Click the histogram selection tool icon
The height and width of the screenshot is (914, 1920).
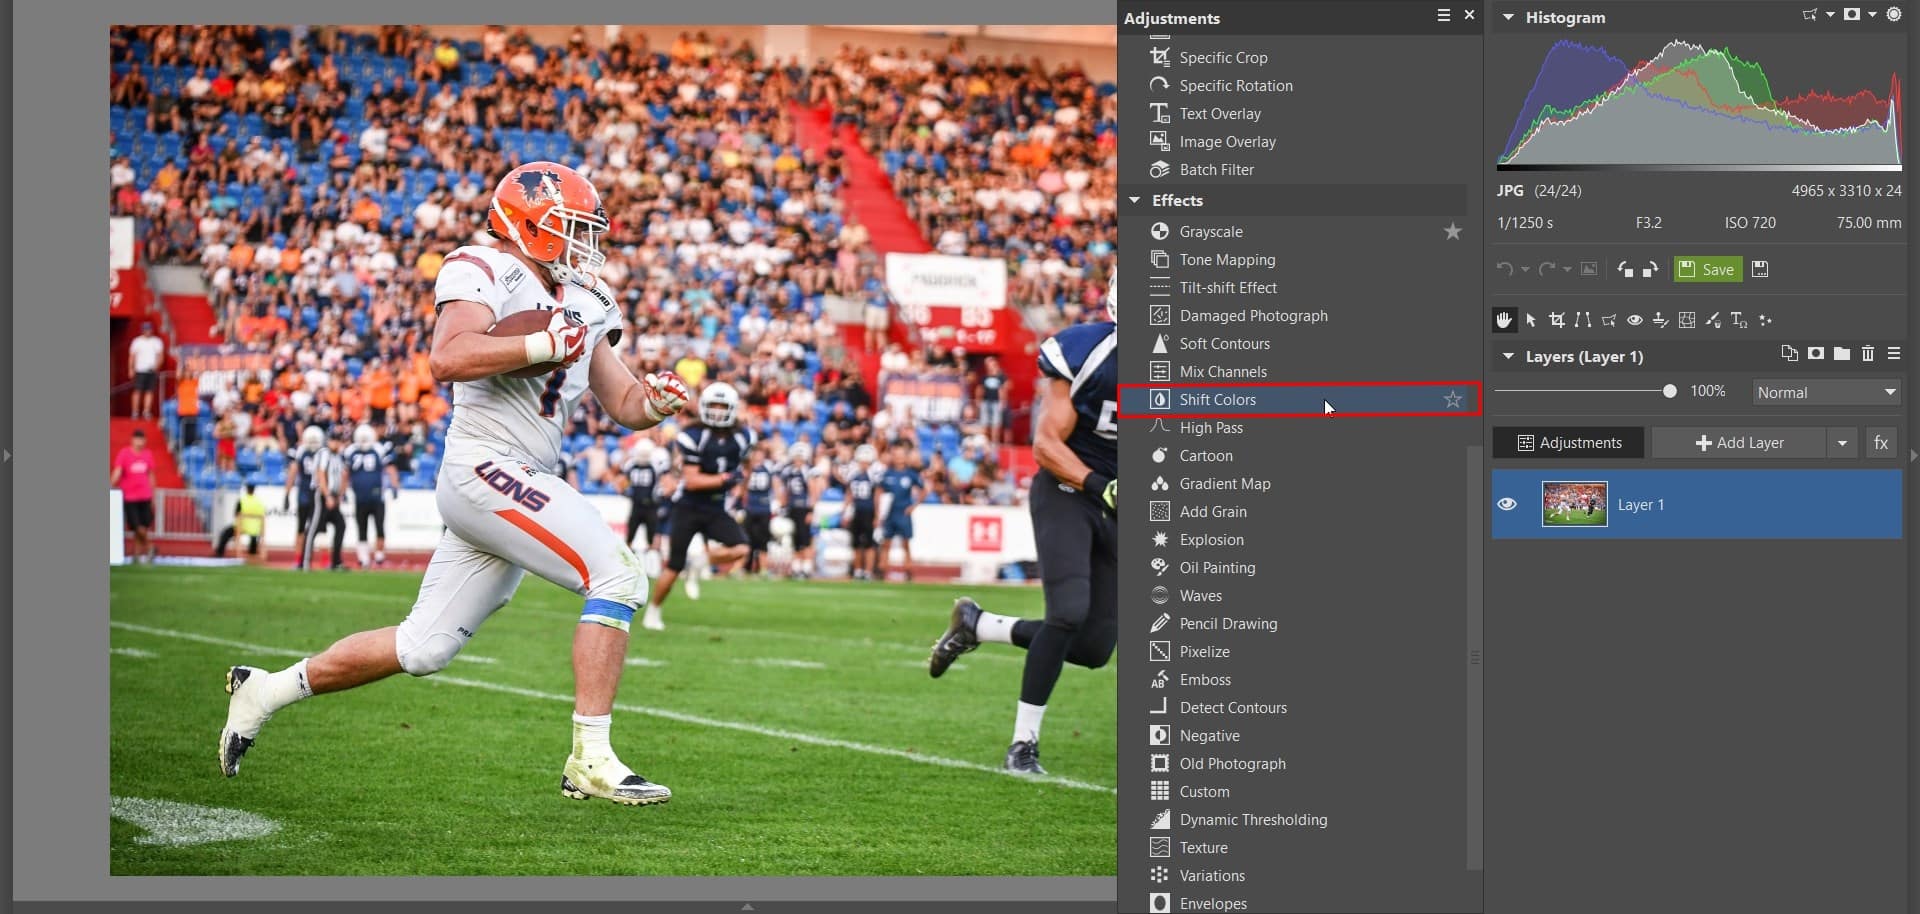point(1810,15)
